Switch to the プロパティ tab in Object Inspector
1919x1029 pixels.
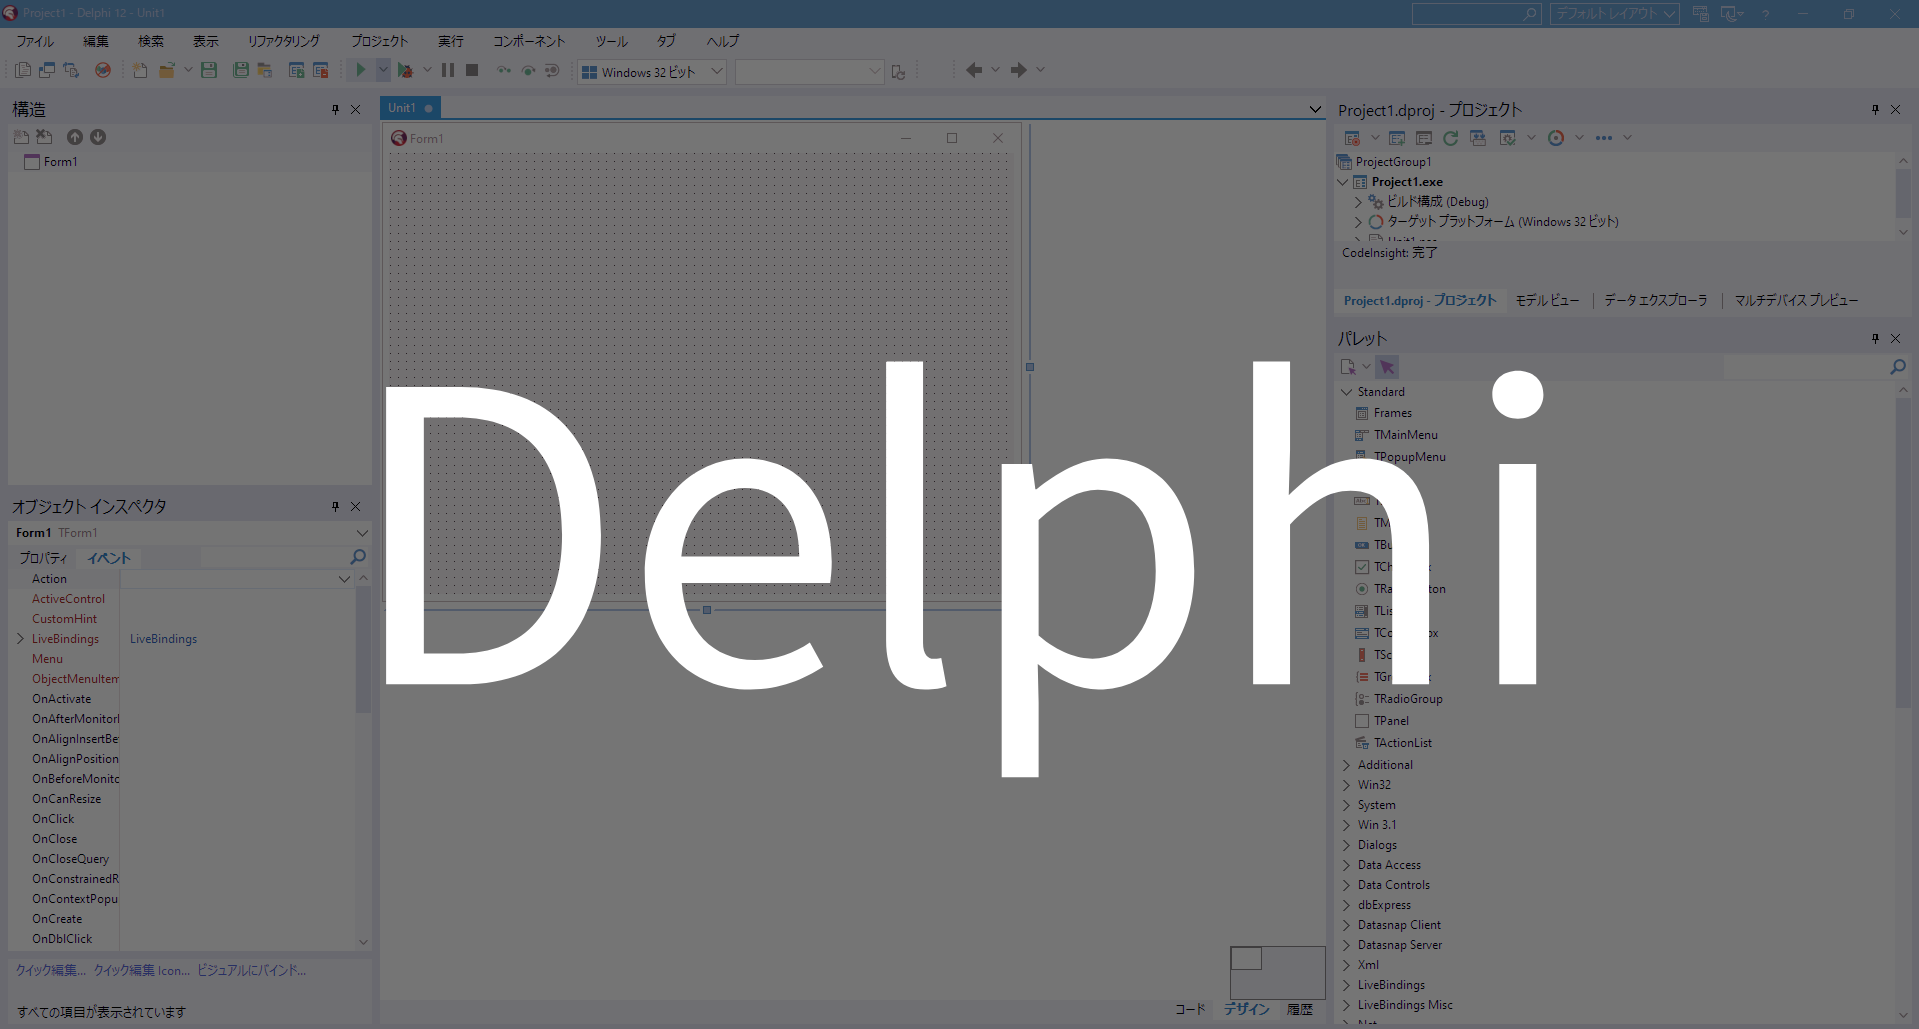(x=43, y=558)
